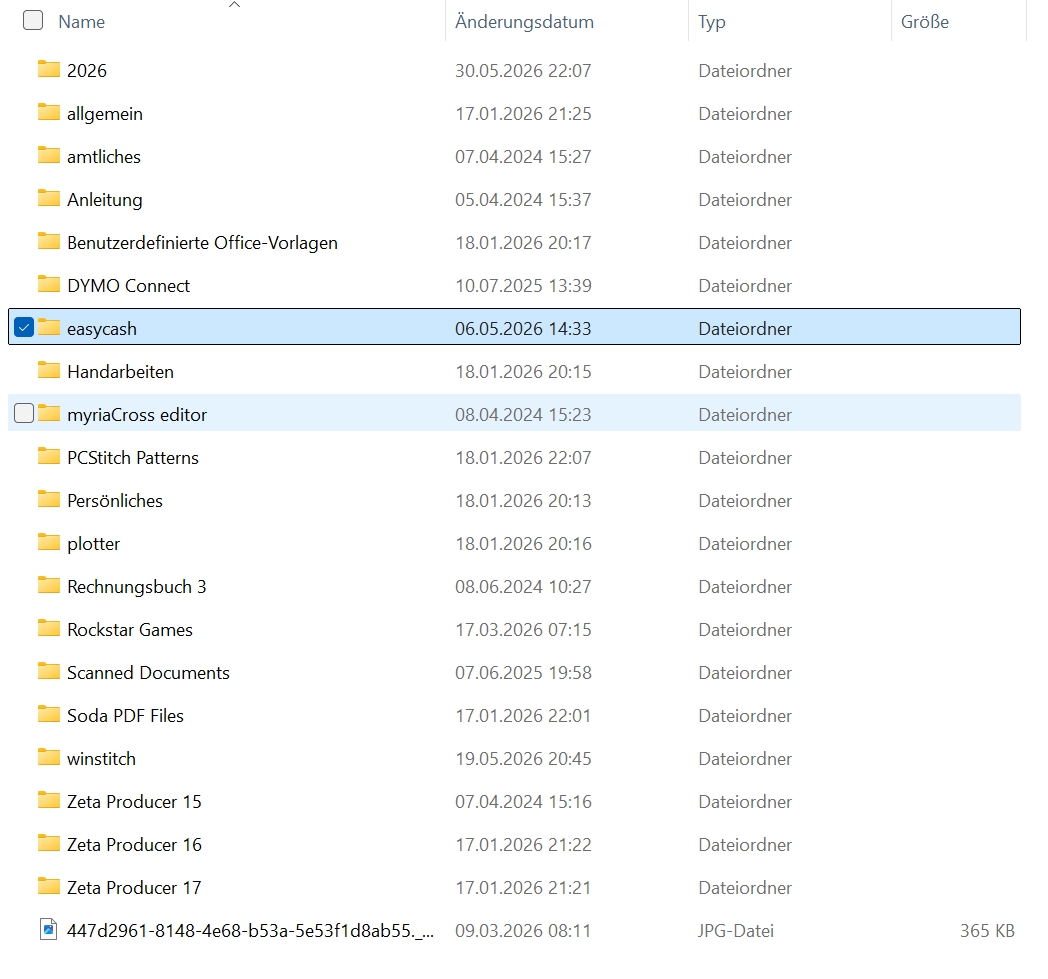Sort by the Größe column header

tap(924, 22)
